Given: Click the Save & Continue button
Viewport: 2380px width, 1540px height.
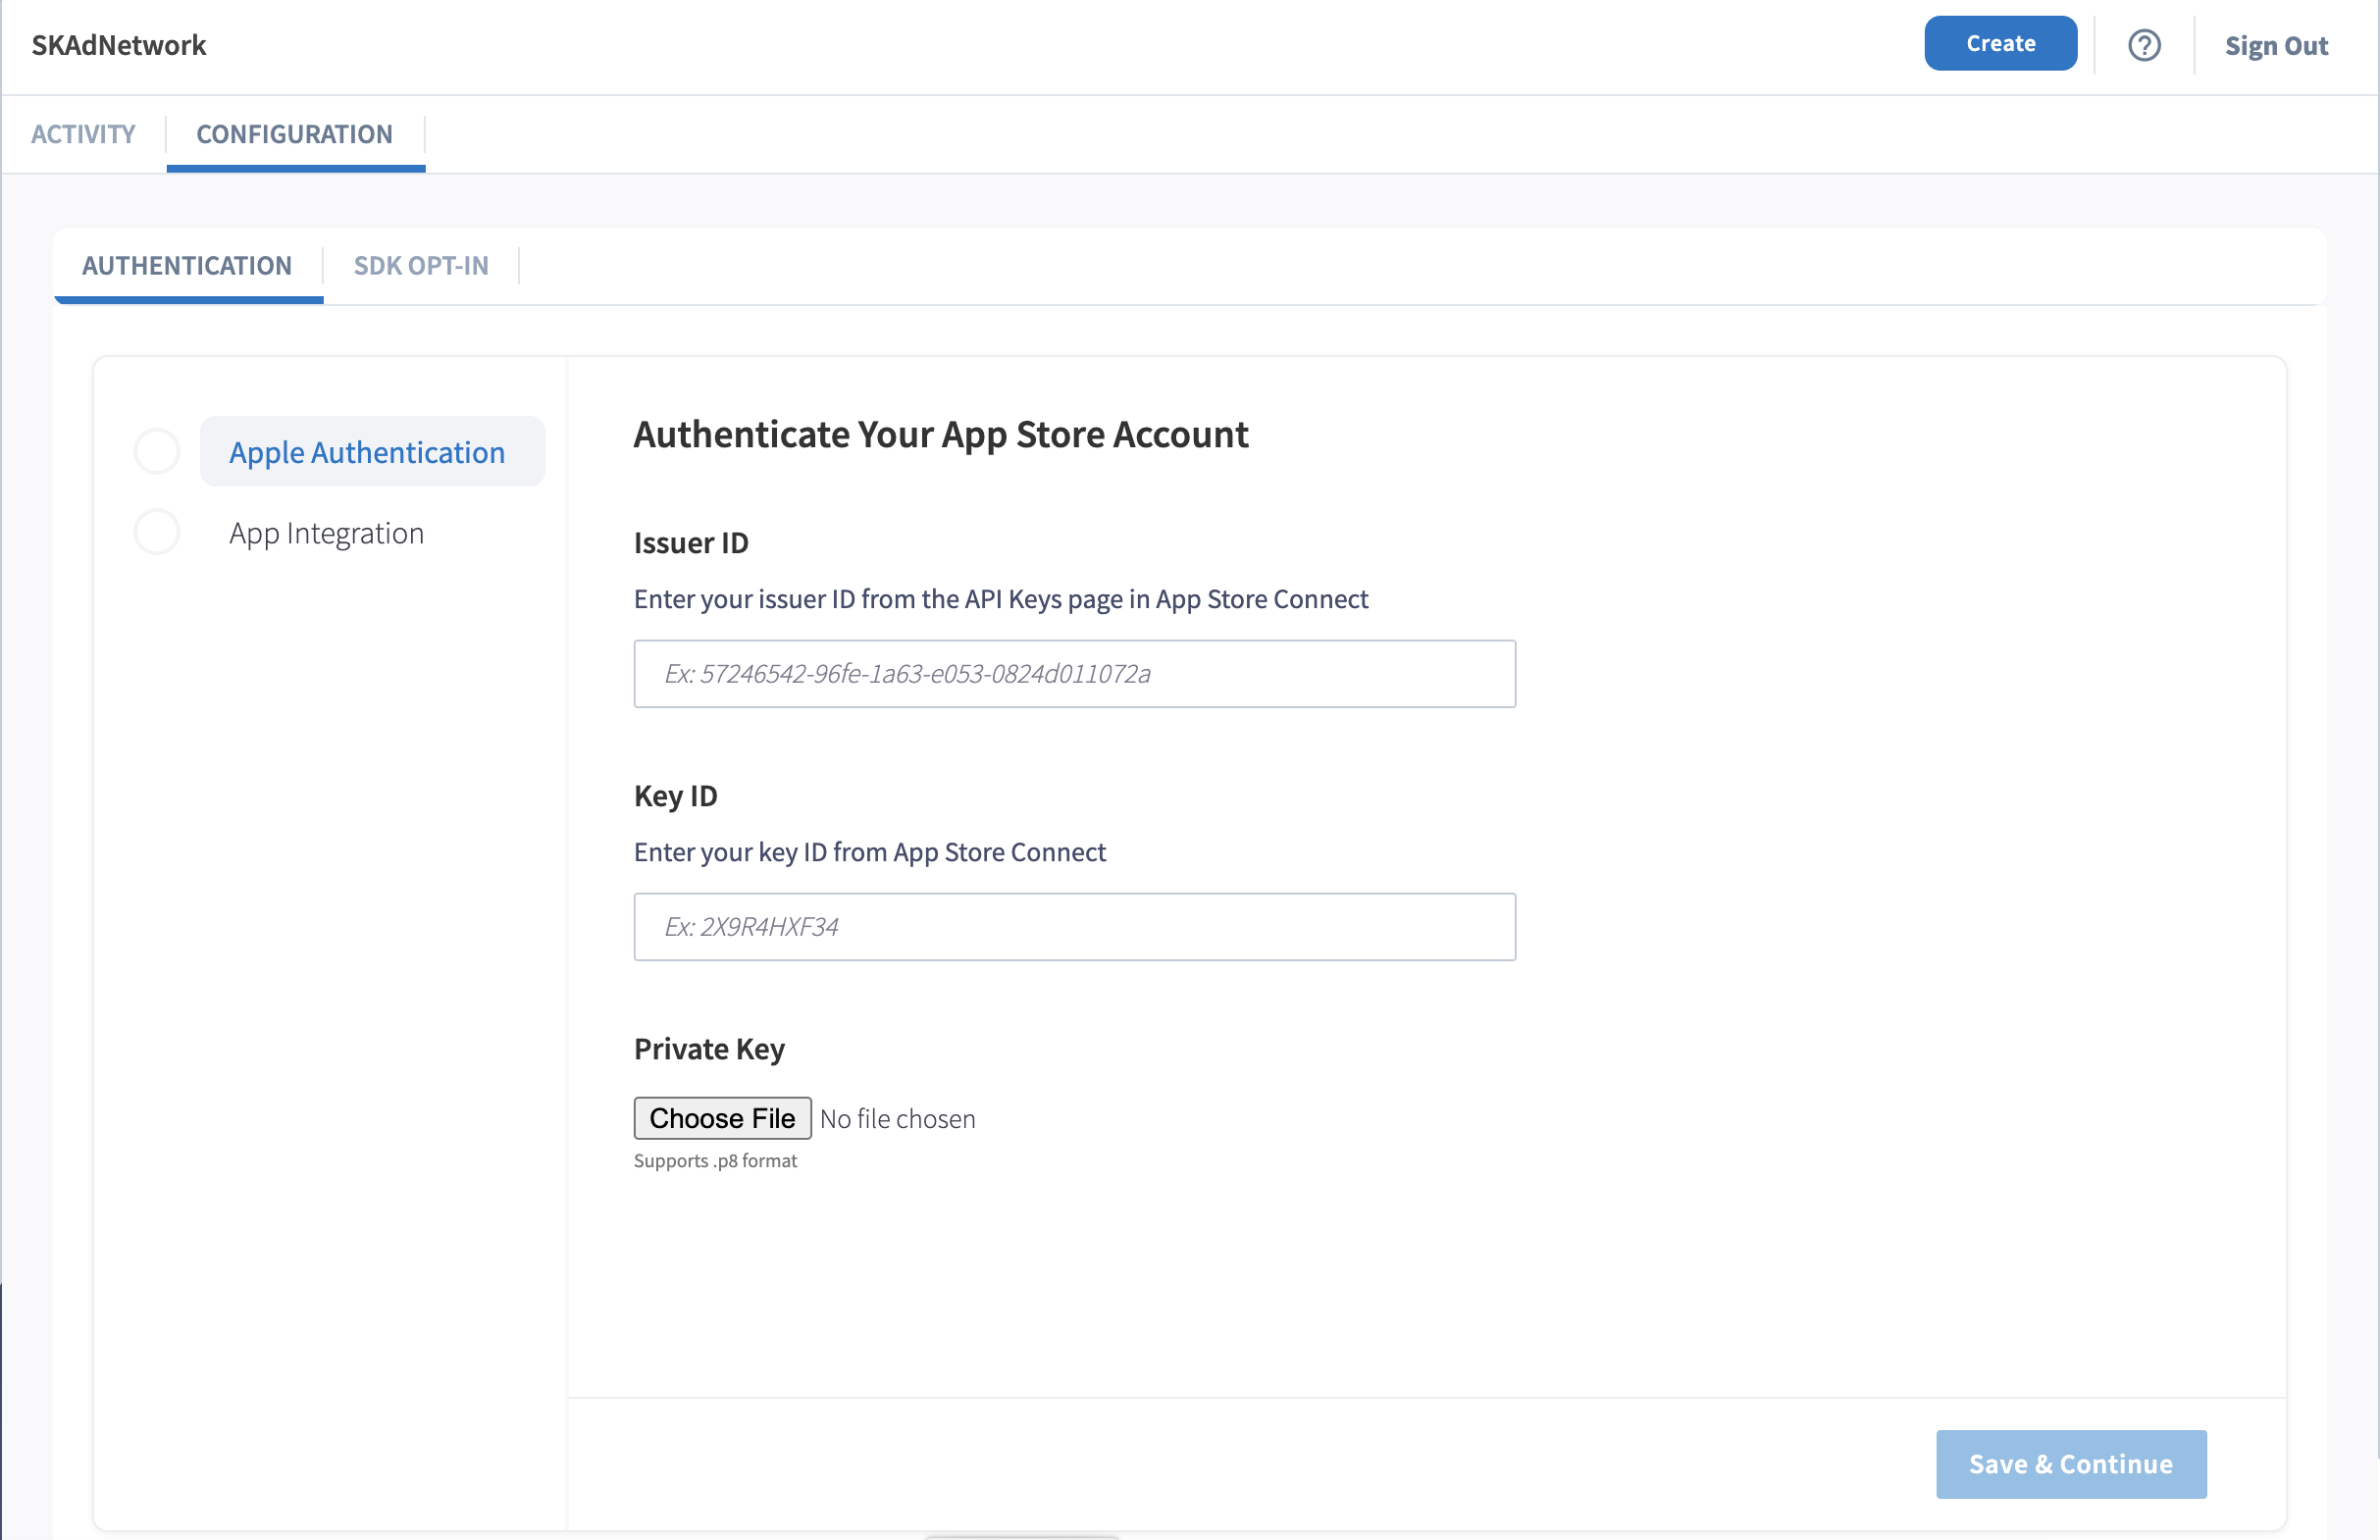Looking at the screenshot, I should (x=2070, y=1464).
